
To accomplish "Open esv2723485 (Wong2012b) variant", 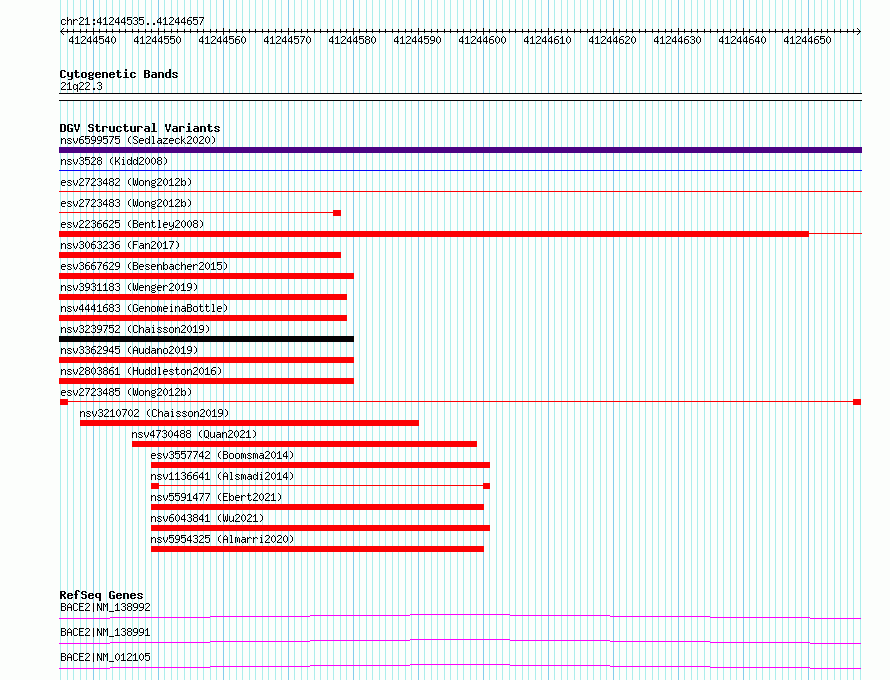I will pos(126,392).
